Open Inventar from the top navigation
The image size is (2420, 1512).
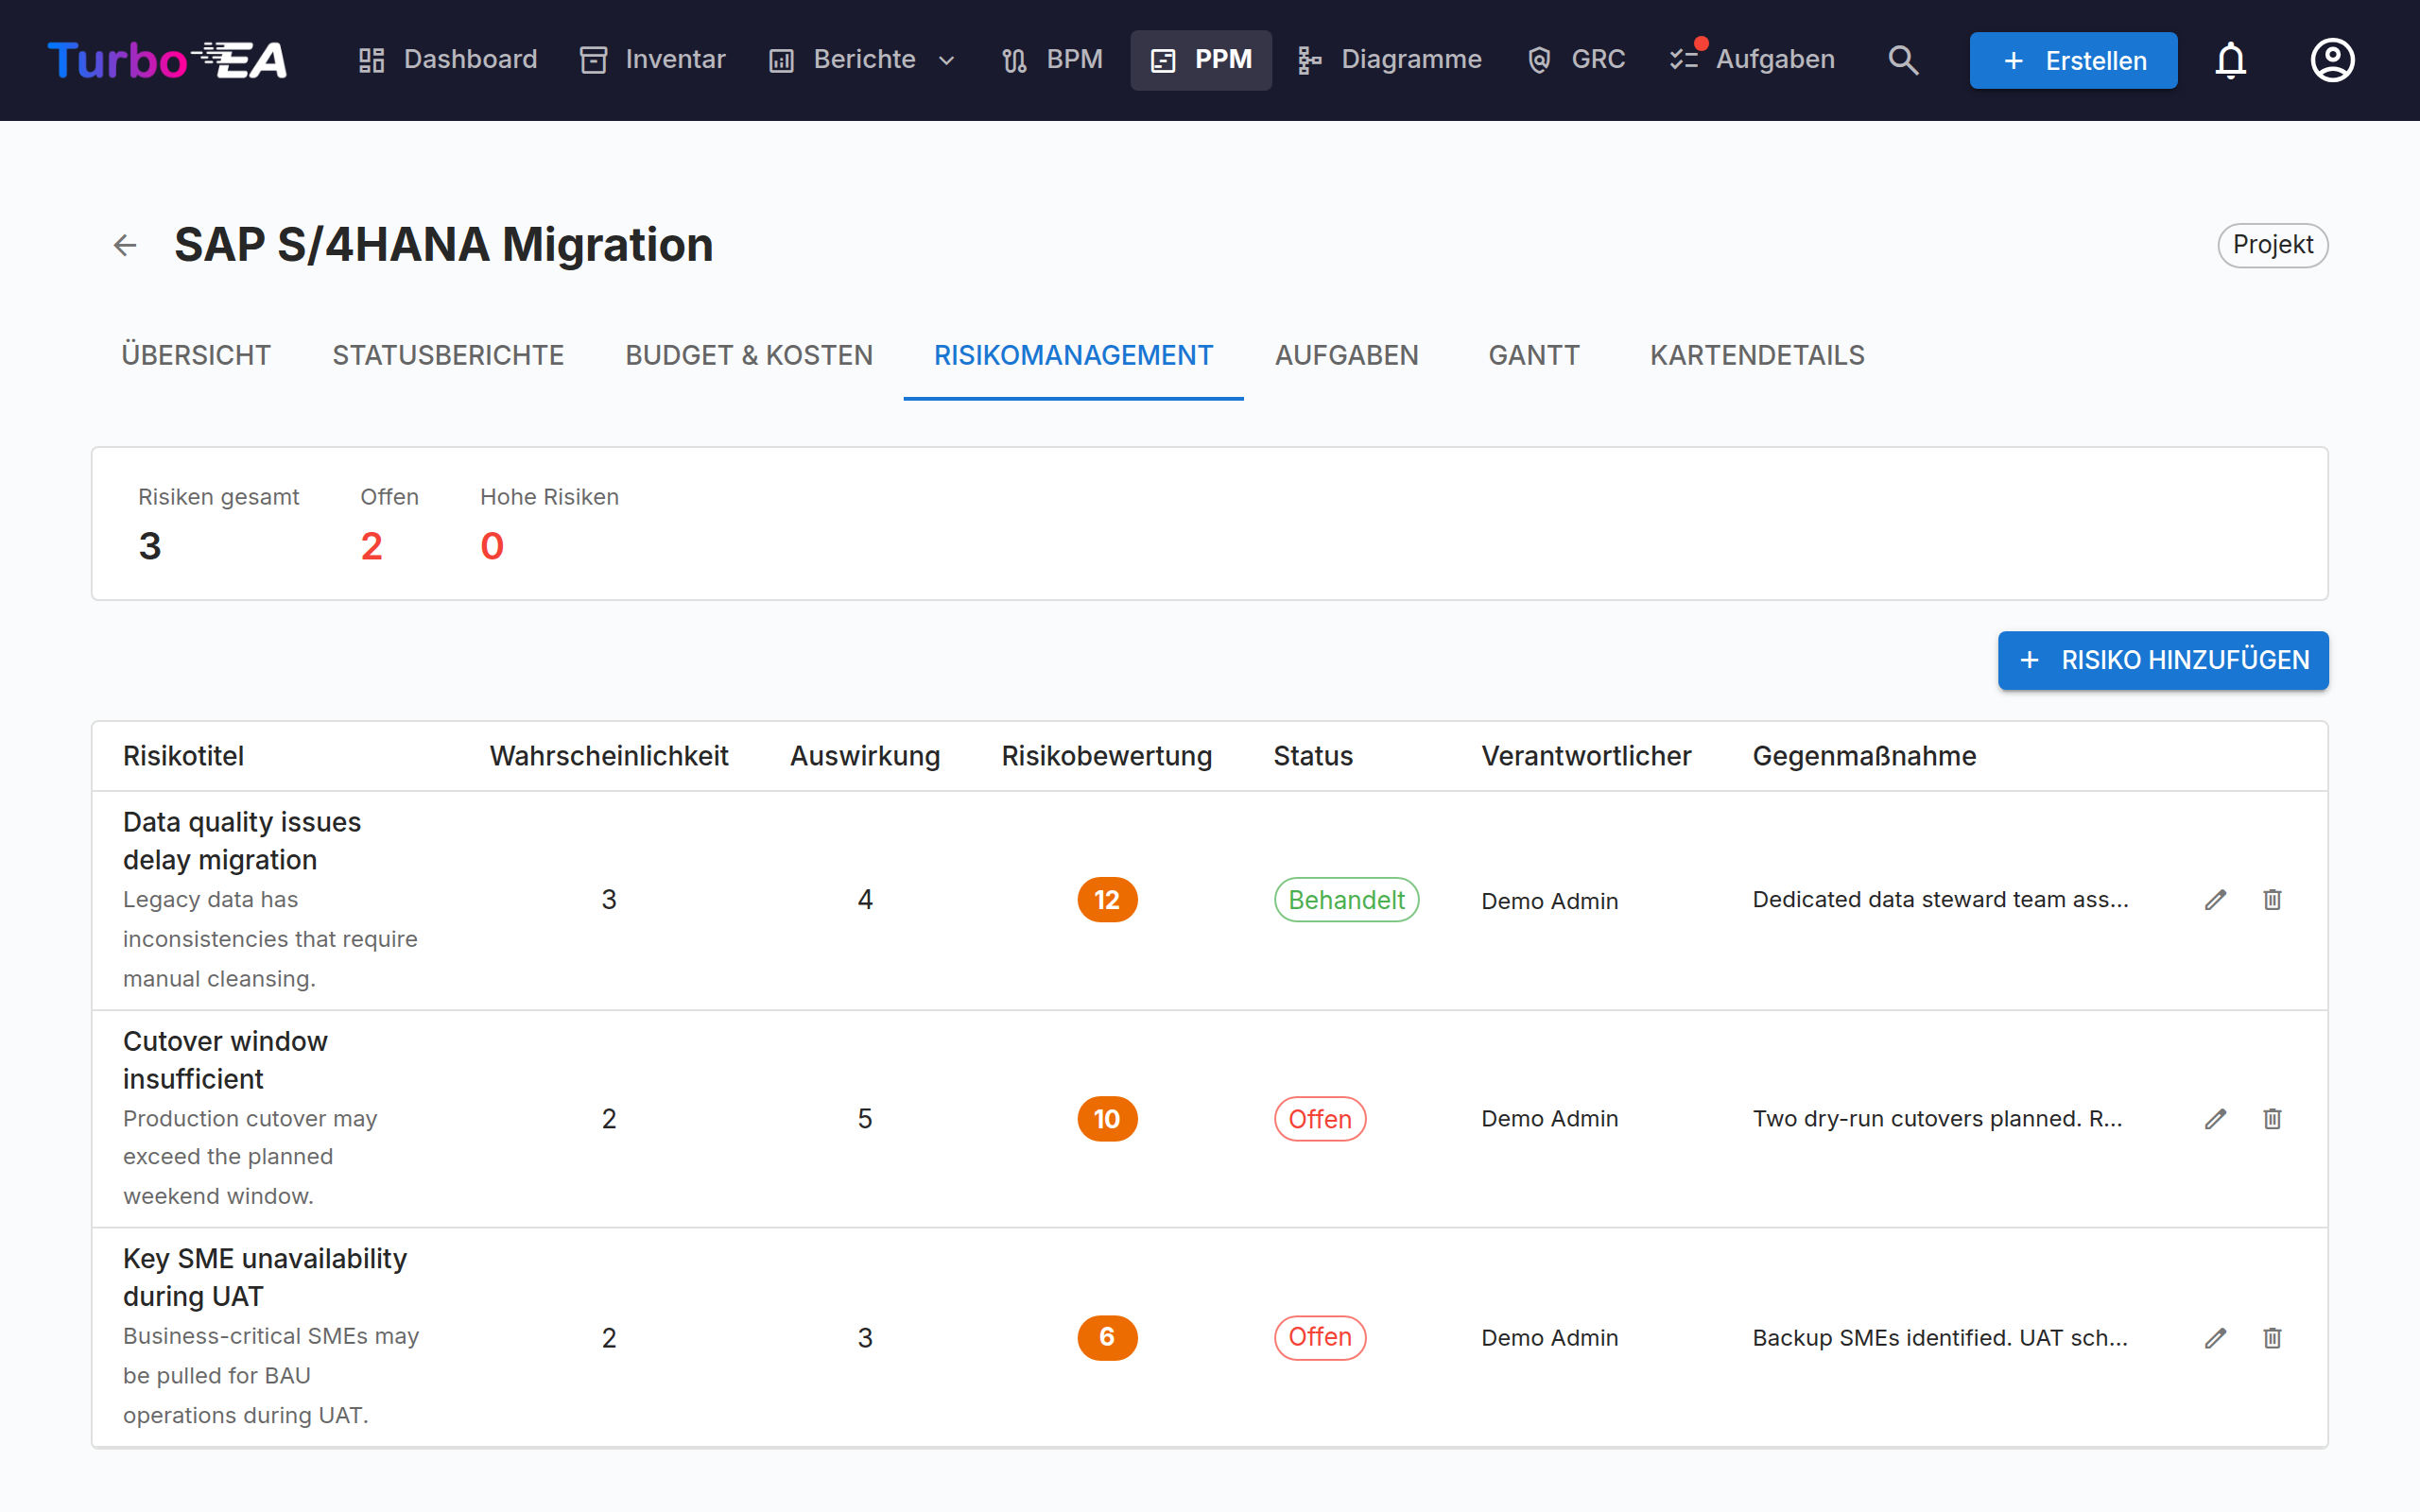click(653, 60)
